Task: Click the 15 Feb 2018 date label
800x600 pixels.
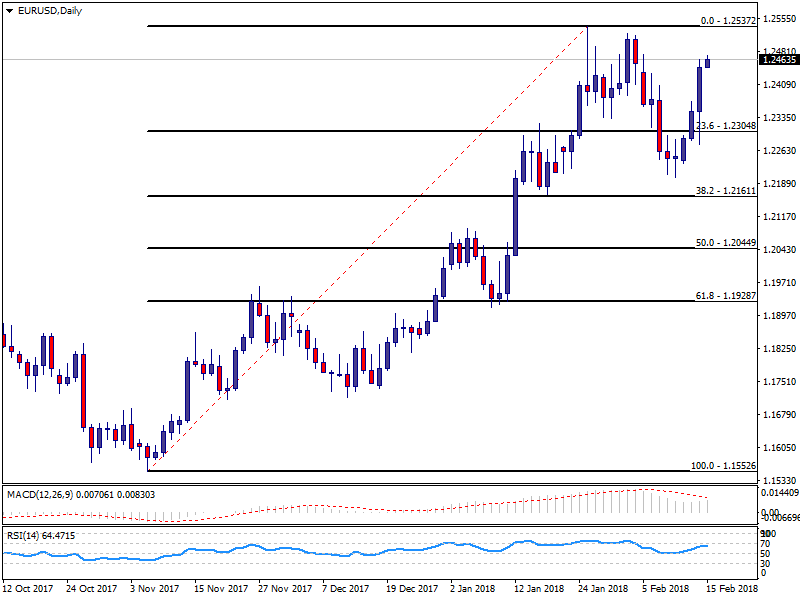Action: click(x=732, y=590)
